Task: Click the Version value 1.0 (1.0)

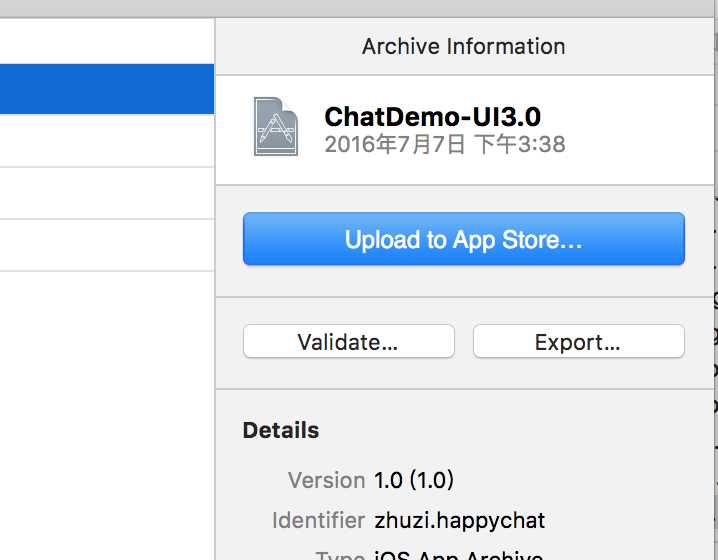Action: click(413, 480)
